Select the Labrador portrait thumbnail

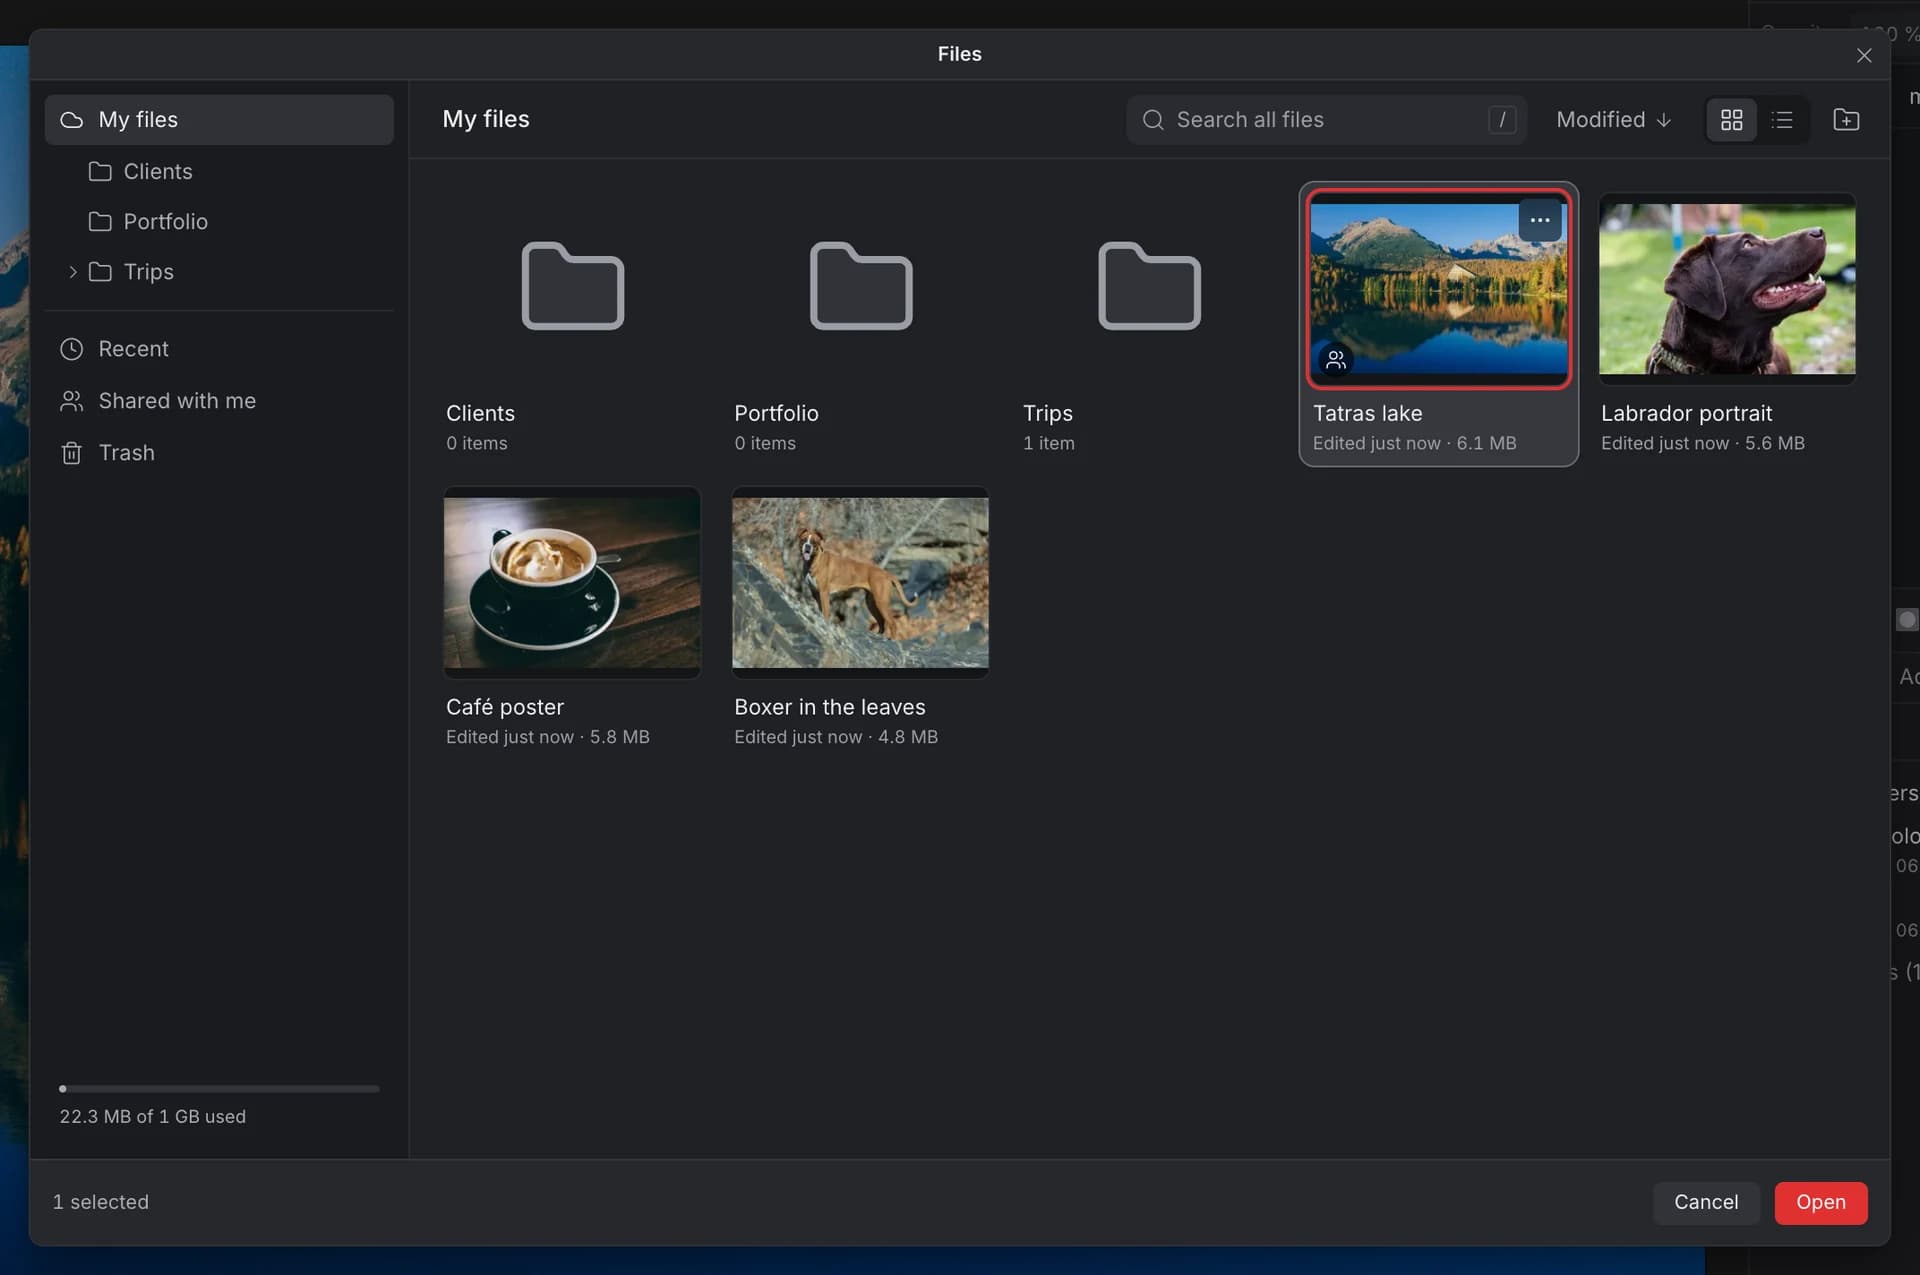pyautogui.click(x=1727, y=289)
